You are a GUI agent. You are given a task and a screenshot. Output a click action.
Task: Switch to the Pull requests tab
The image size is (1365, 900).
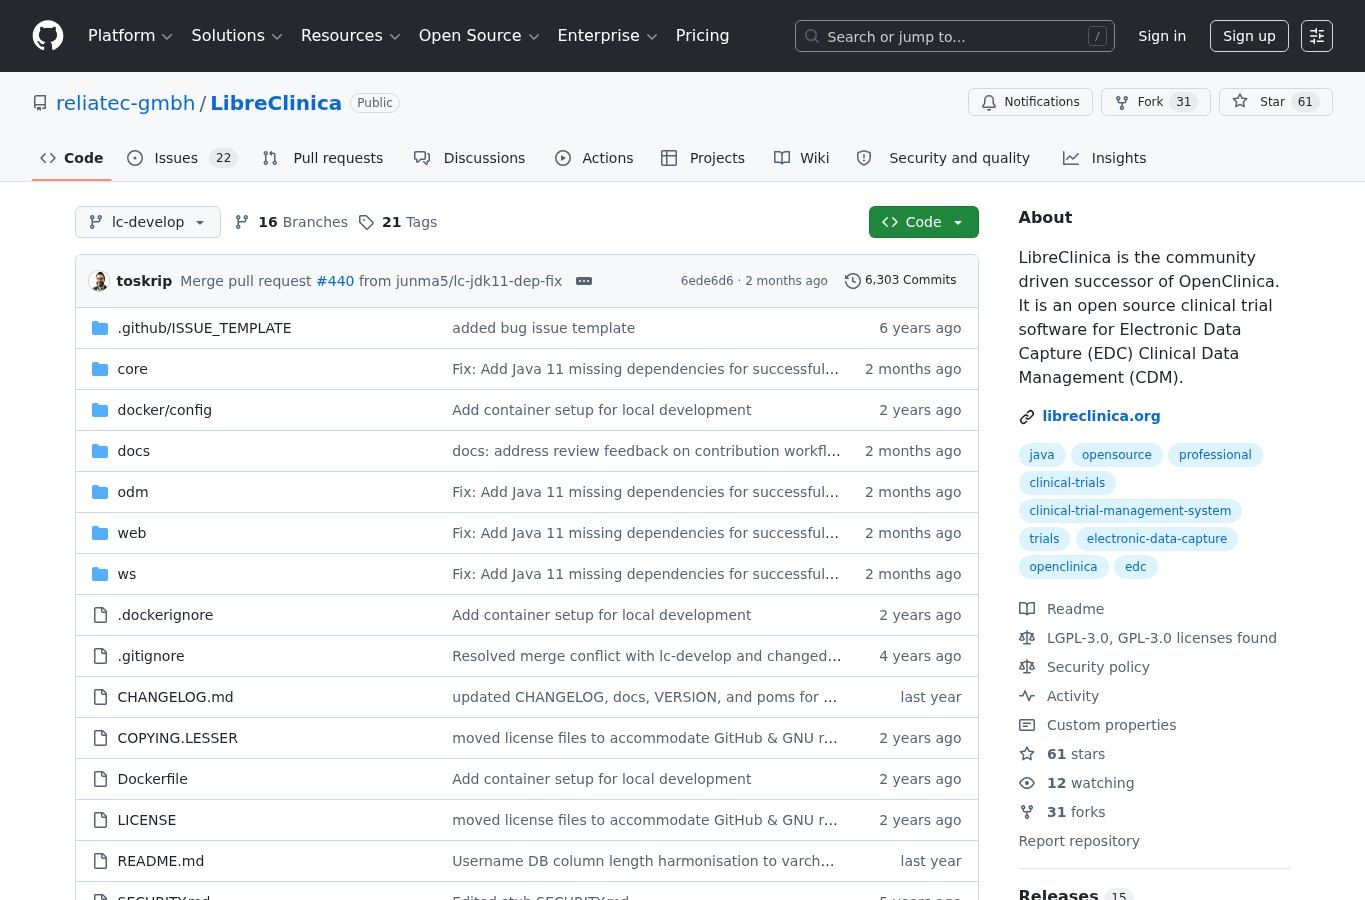pos(323,158)
